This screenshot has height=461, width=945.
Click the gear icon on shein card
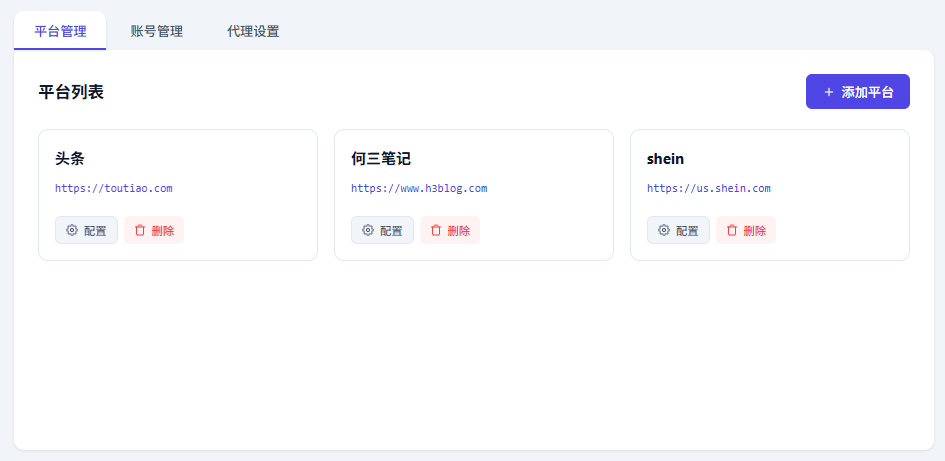pyautogui.click(x=664, y=230)
